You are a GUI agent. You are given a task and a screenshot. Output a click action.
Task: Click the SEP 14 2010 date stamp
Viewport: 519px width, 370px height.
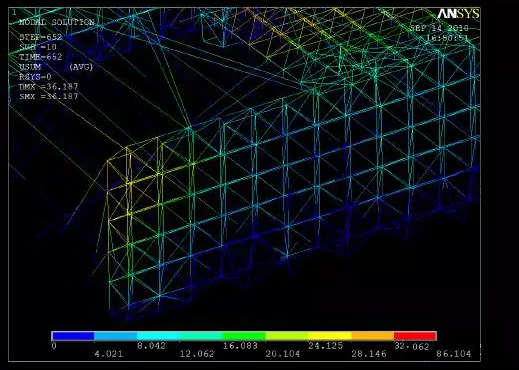click(x=439, y=28)
